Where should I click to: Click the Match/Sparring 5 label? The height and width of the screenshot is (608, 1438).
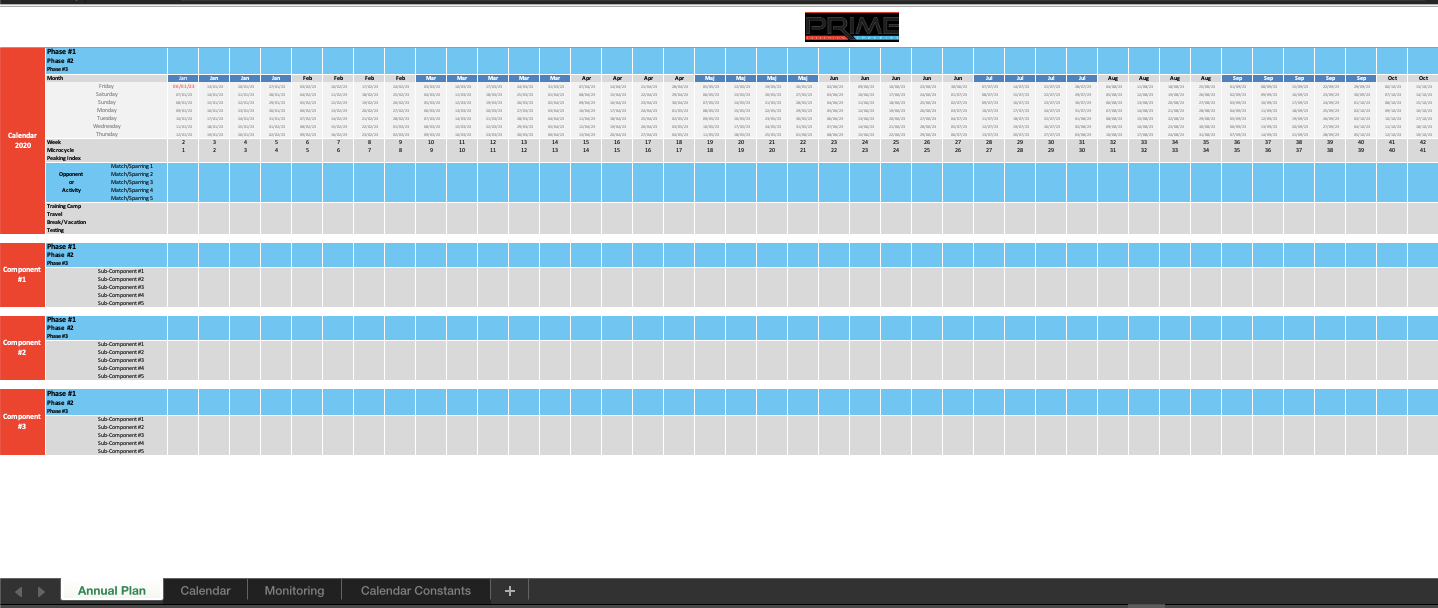(x=131, y=198)
